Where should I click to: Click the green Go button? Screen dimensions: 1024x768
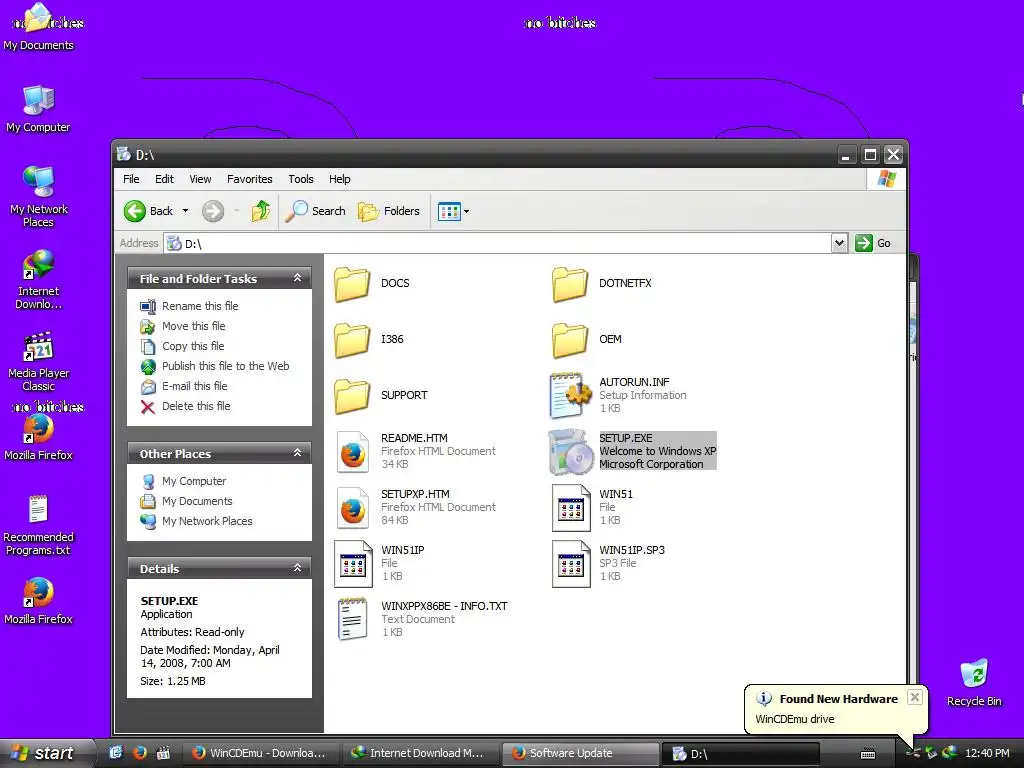pos(873,243)
